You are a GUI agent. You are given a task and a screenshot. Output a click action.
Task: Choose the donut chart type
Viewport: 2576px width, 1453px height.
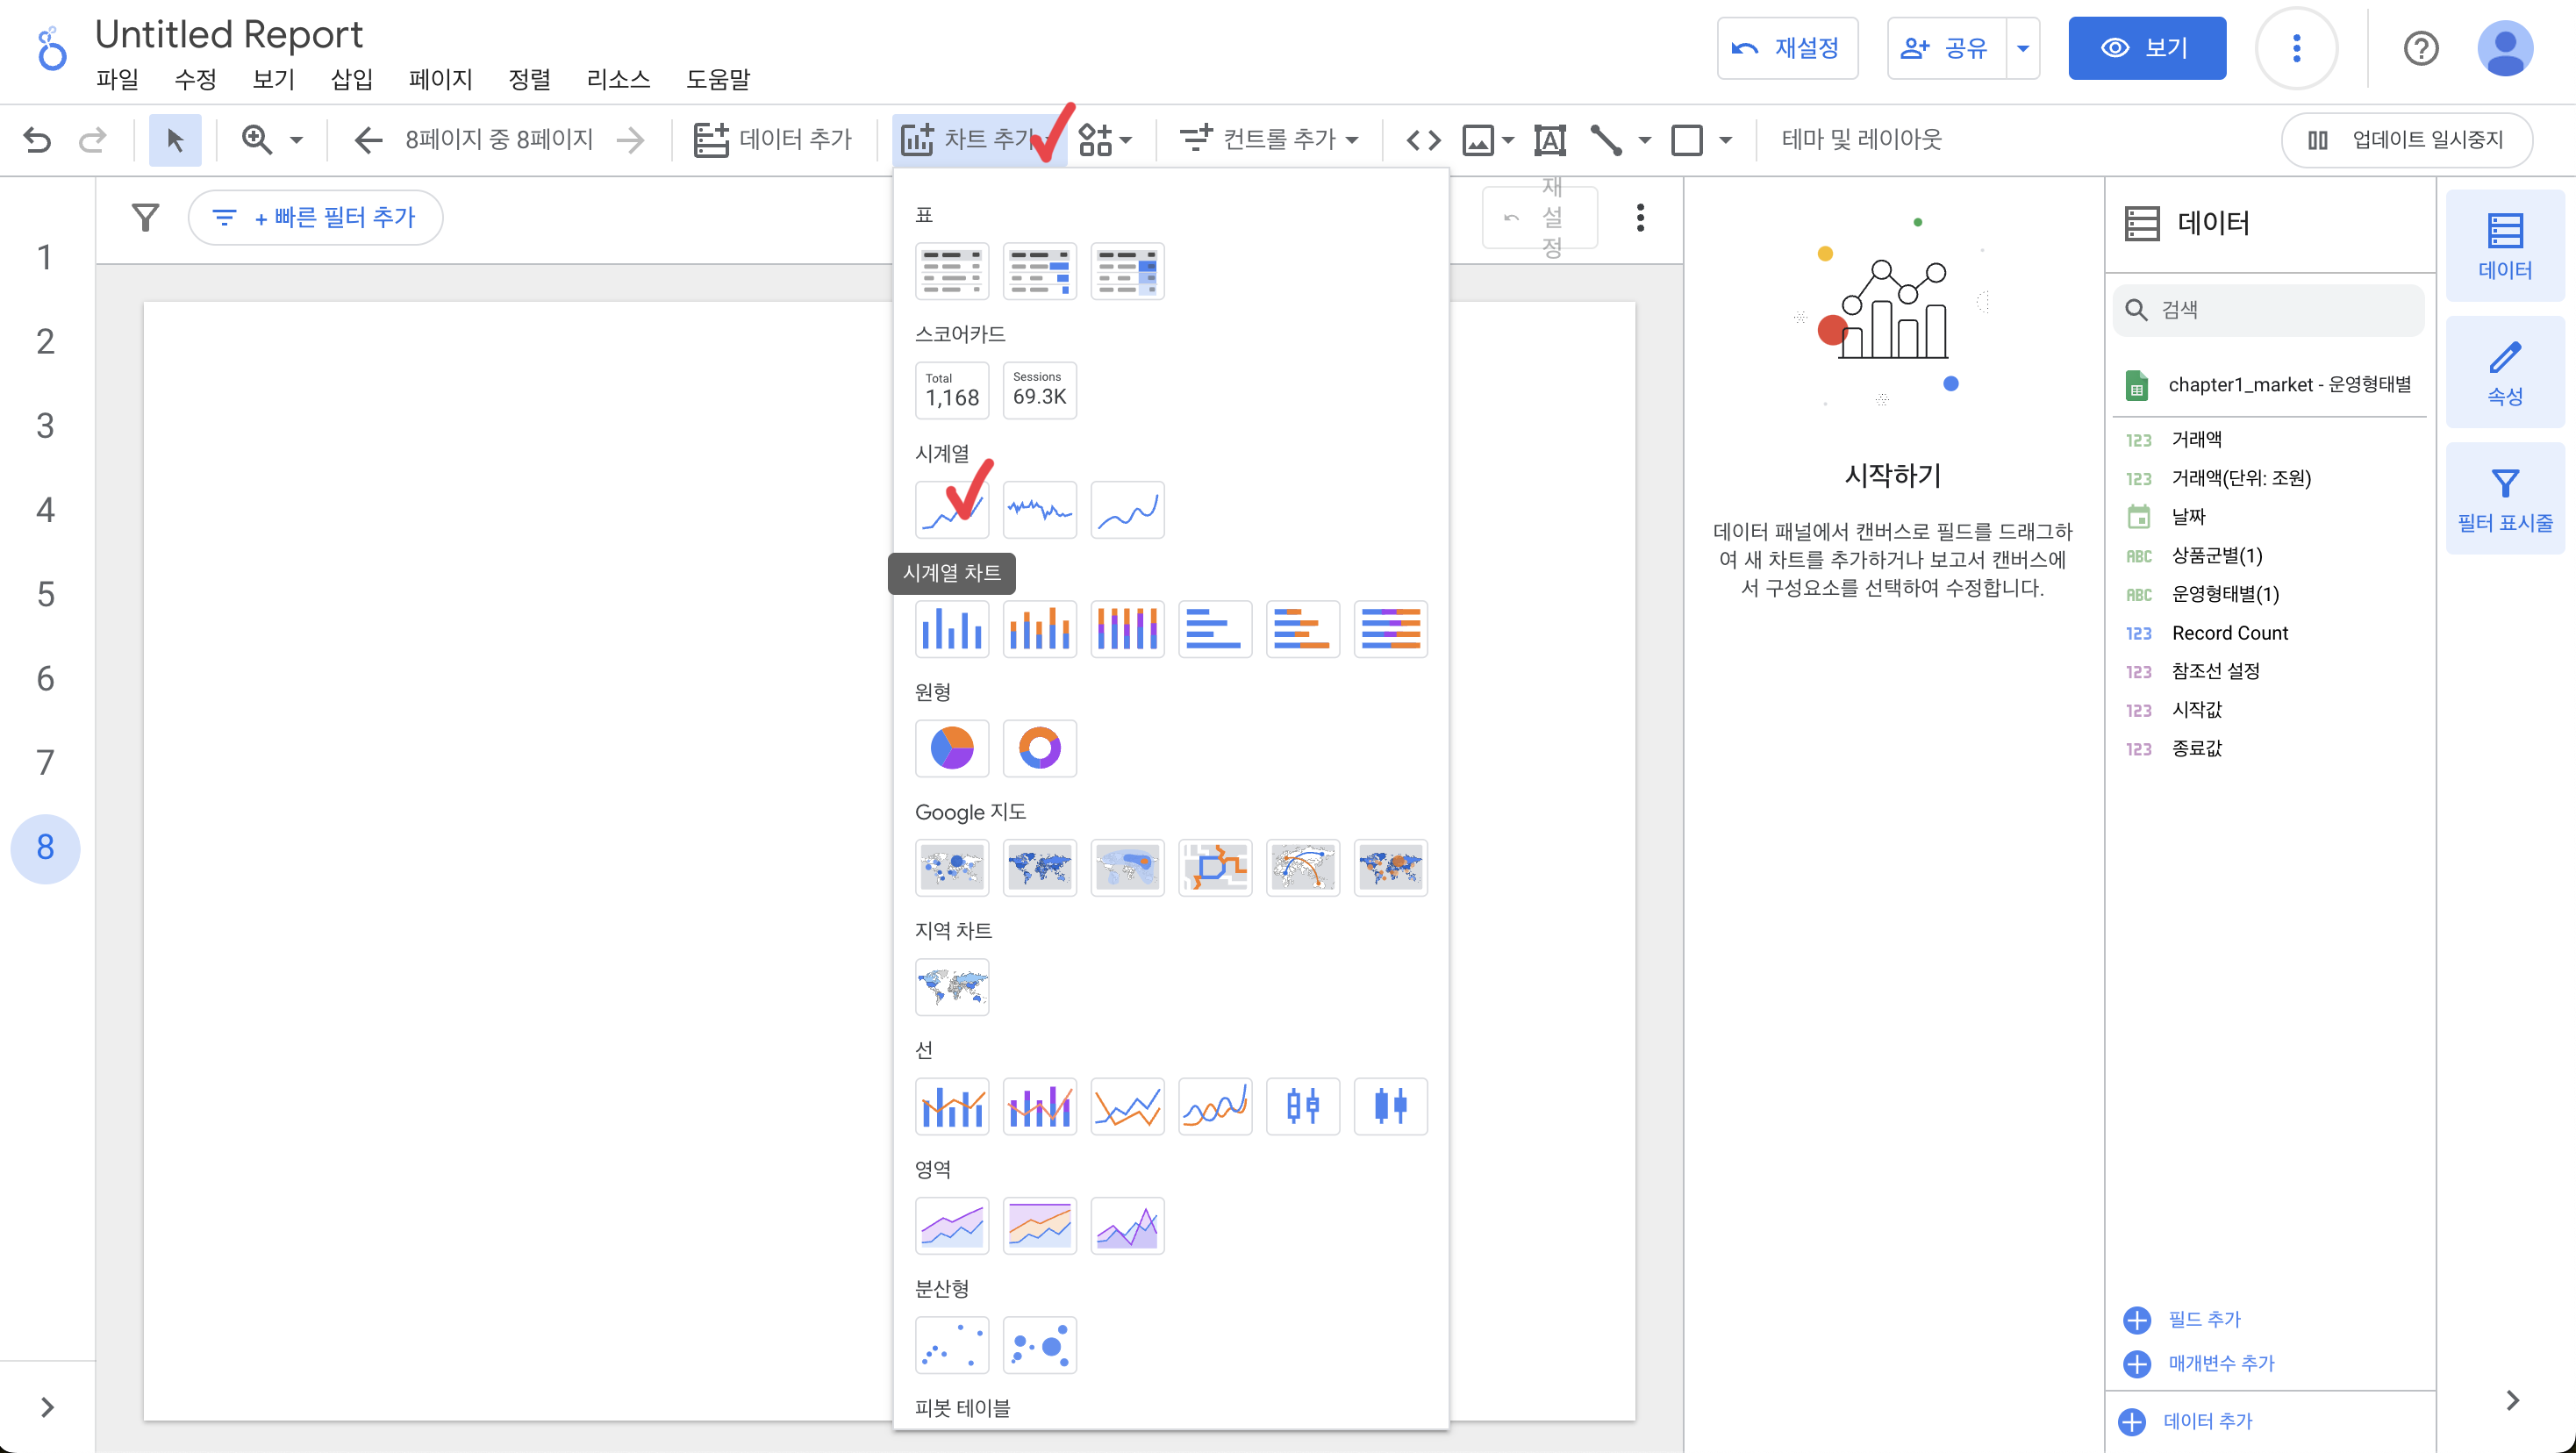coord(1039,748)
